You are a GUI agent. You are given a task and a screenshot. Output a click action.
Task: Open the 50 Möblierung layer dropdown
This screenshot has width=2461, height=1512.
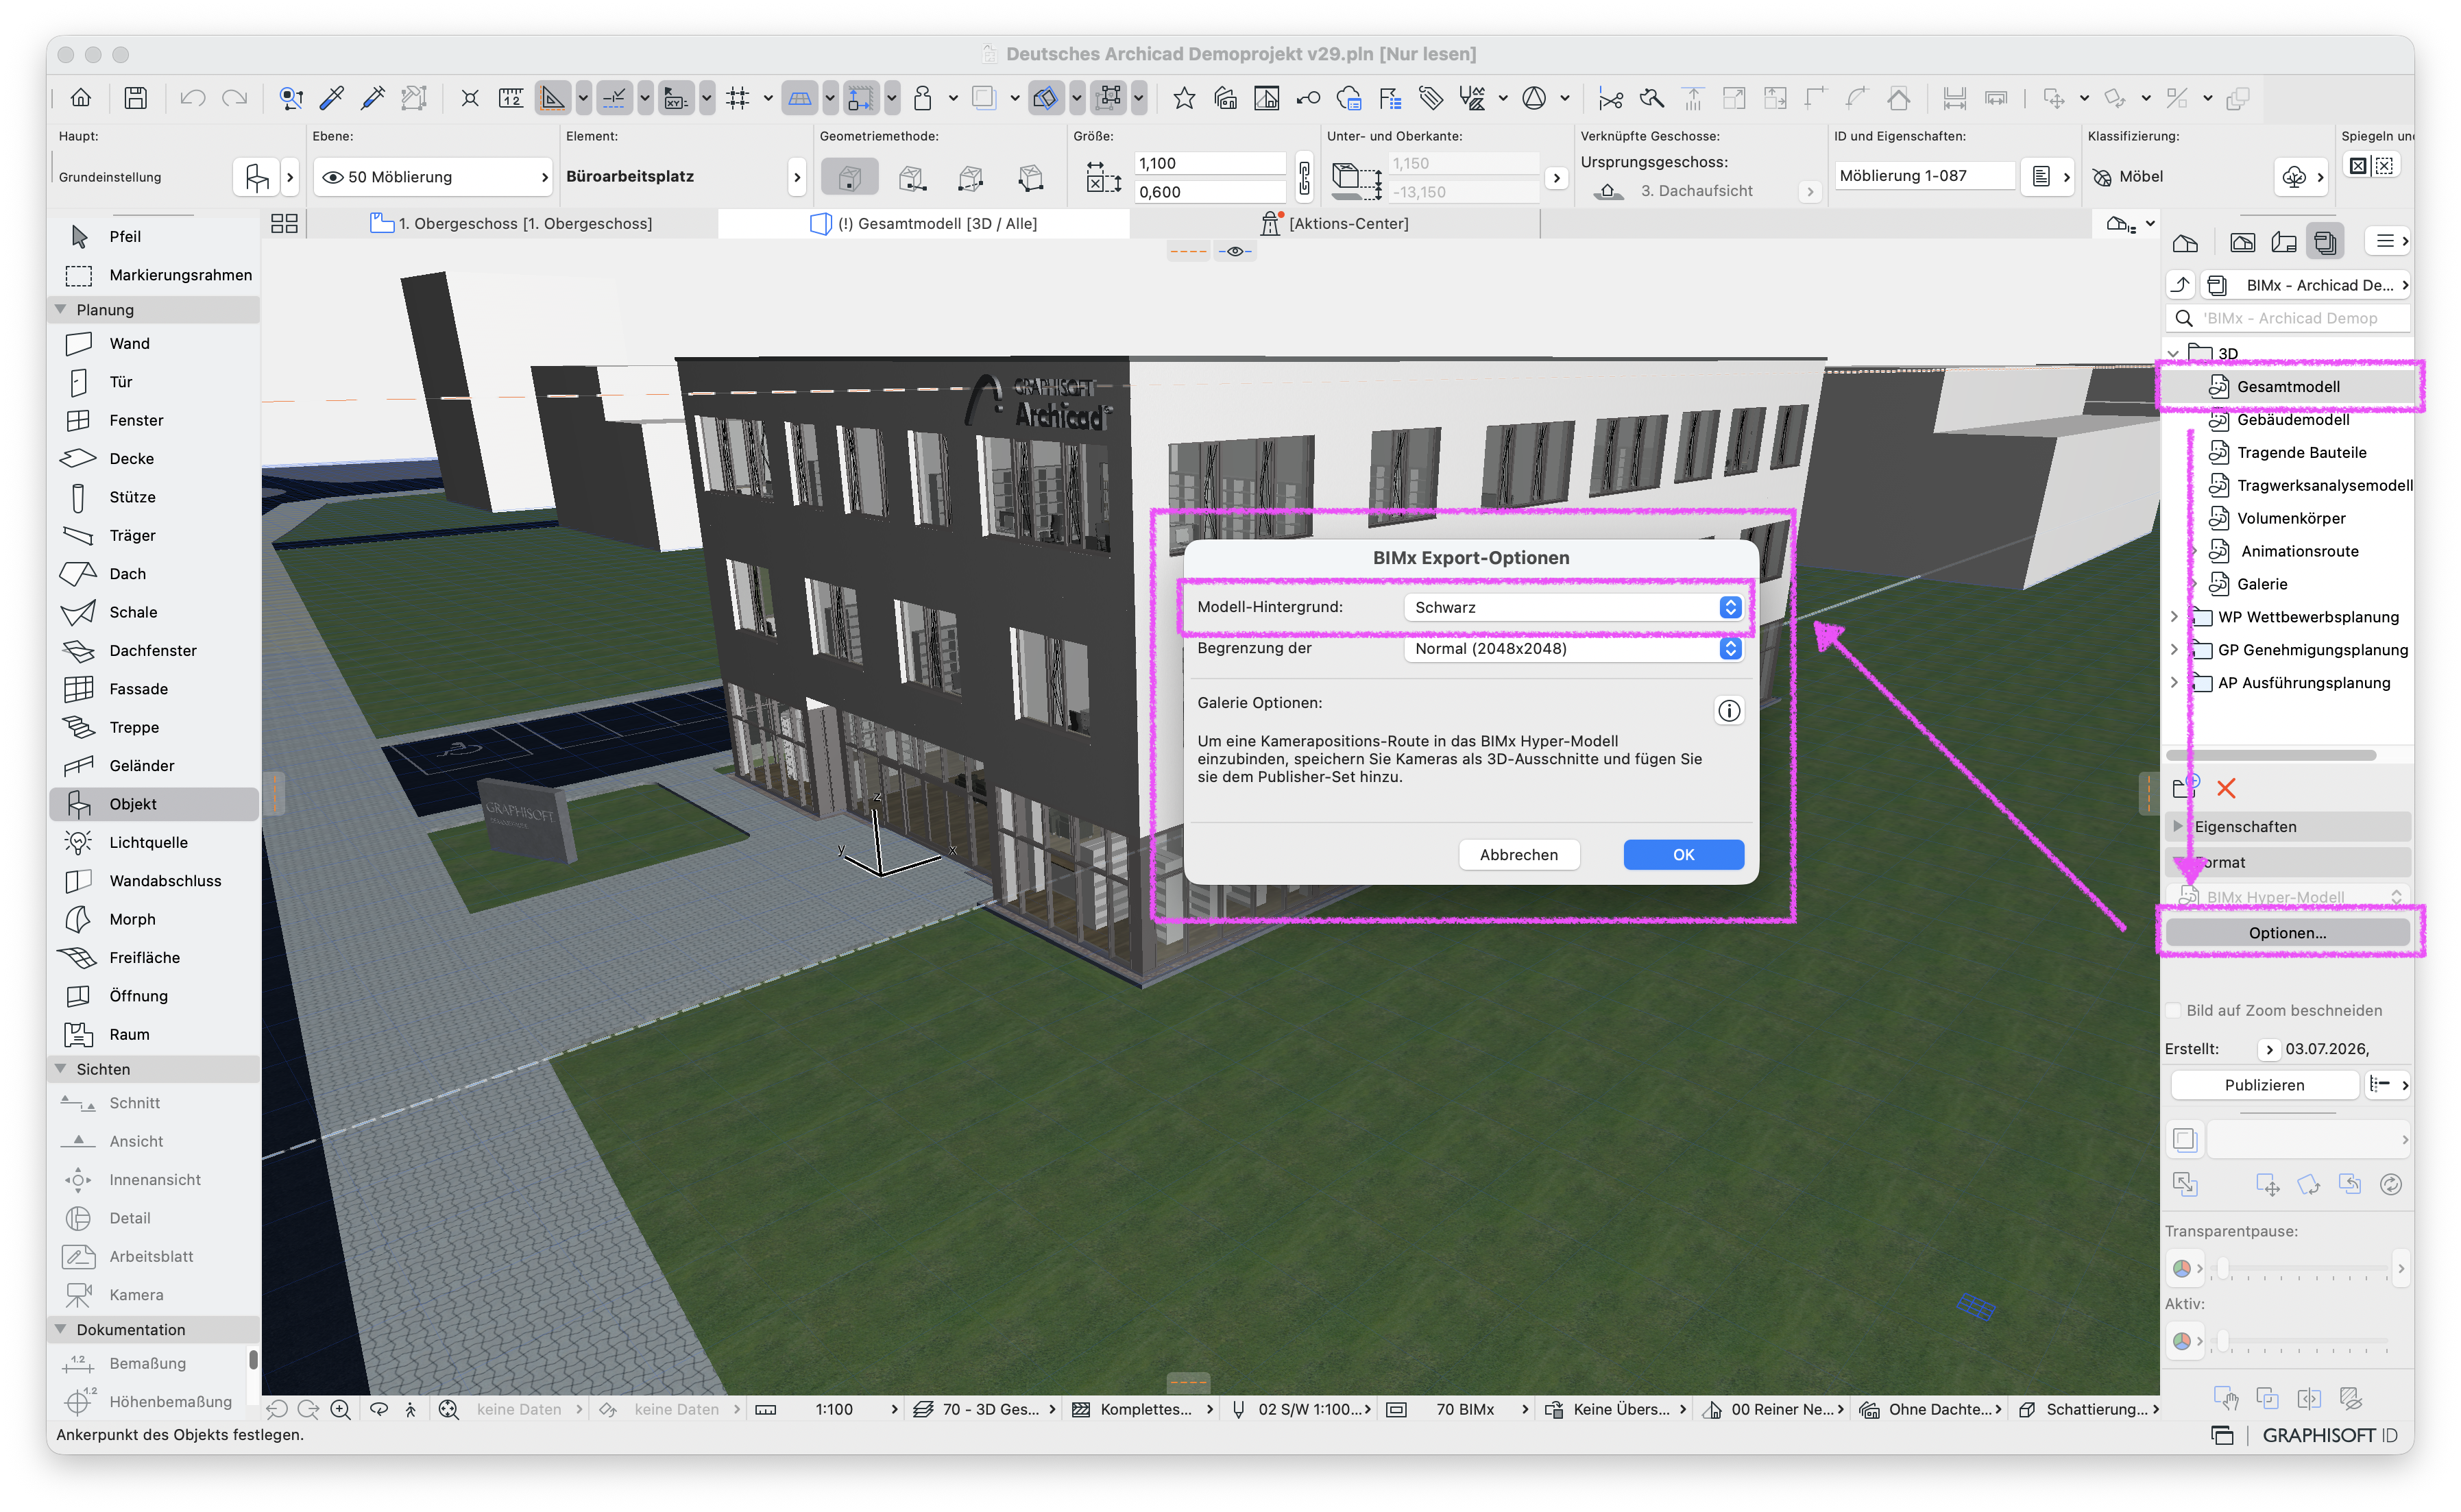click(x=433, y=177)
